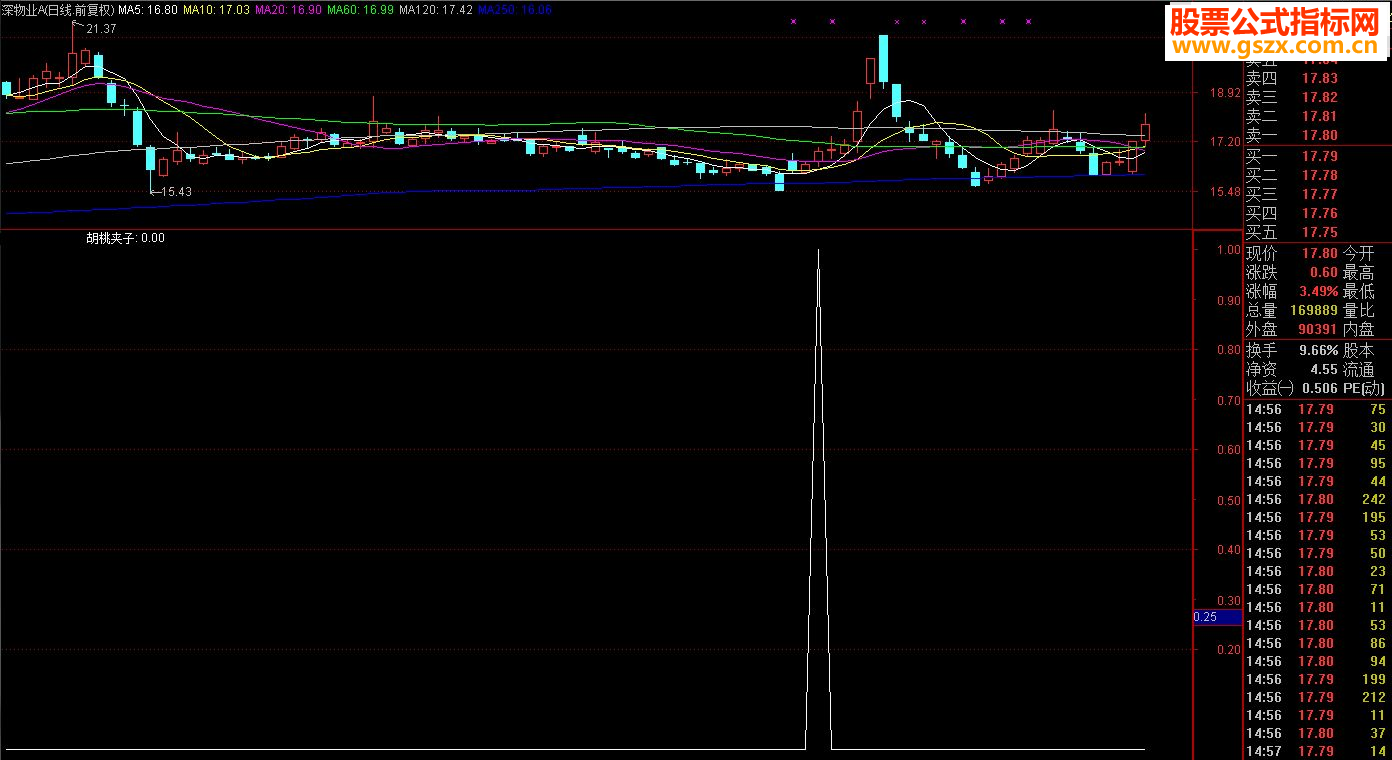This screenshot has height=760, width=1392.
Task: Select the MA20: 16.90 indicator label
Action: tap(288, 9)
